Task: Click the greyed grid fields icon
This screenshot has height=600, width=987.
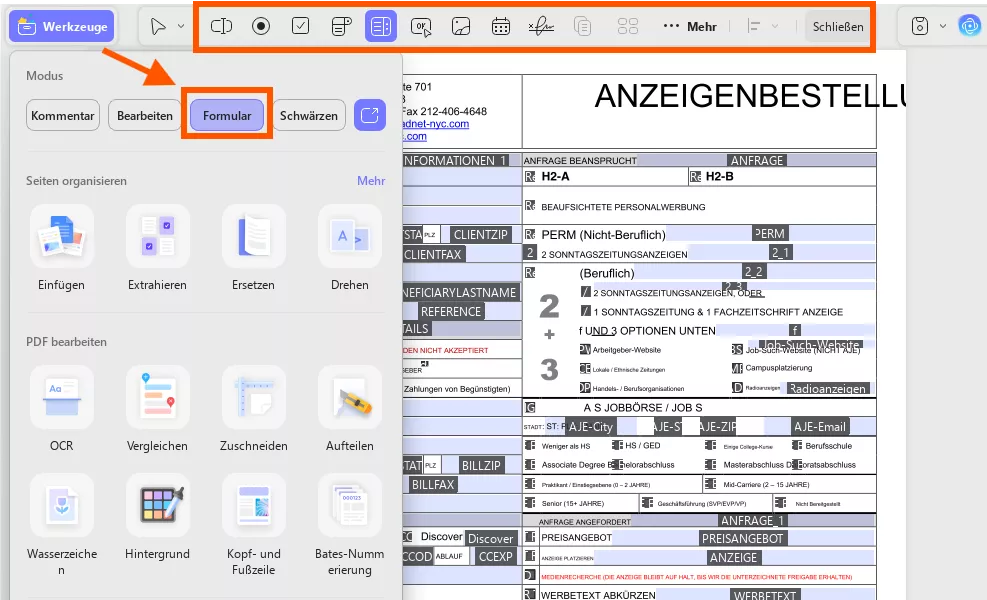Action: pos(628,26)
